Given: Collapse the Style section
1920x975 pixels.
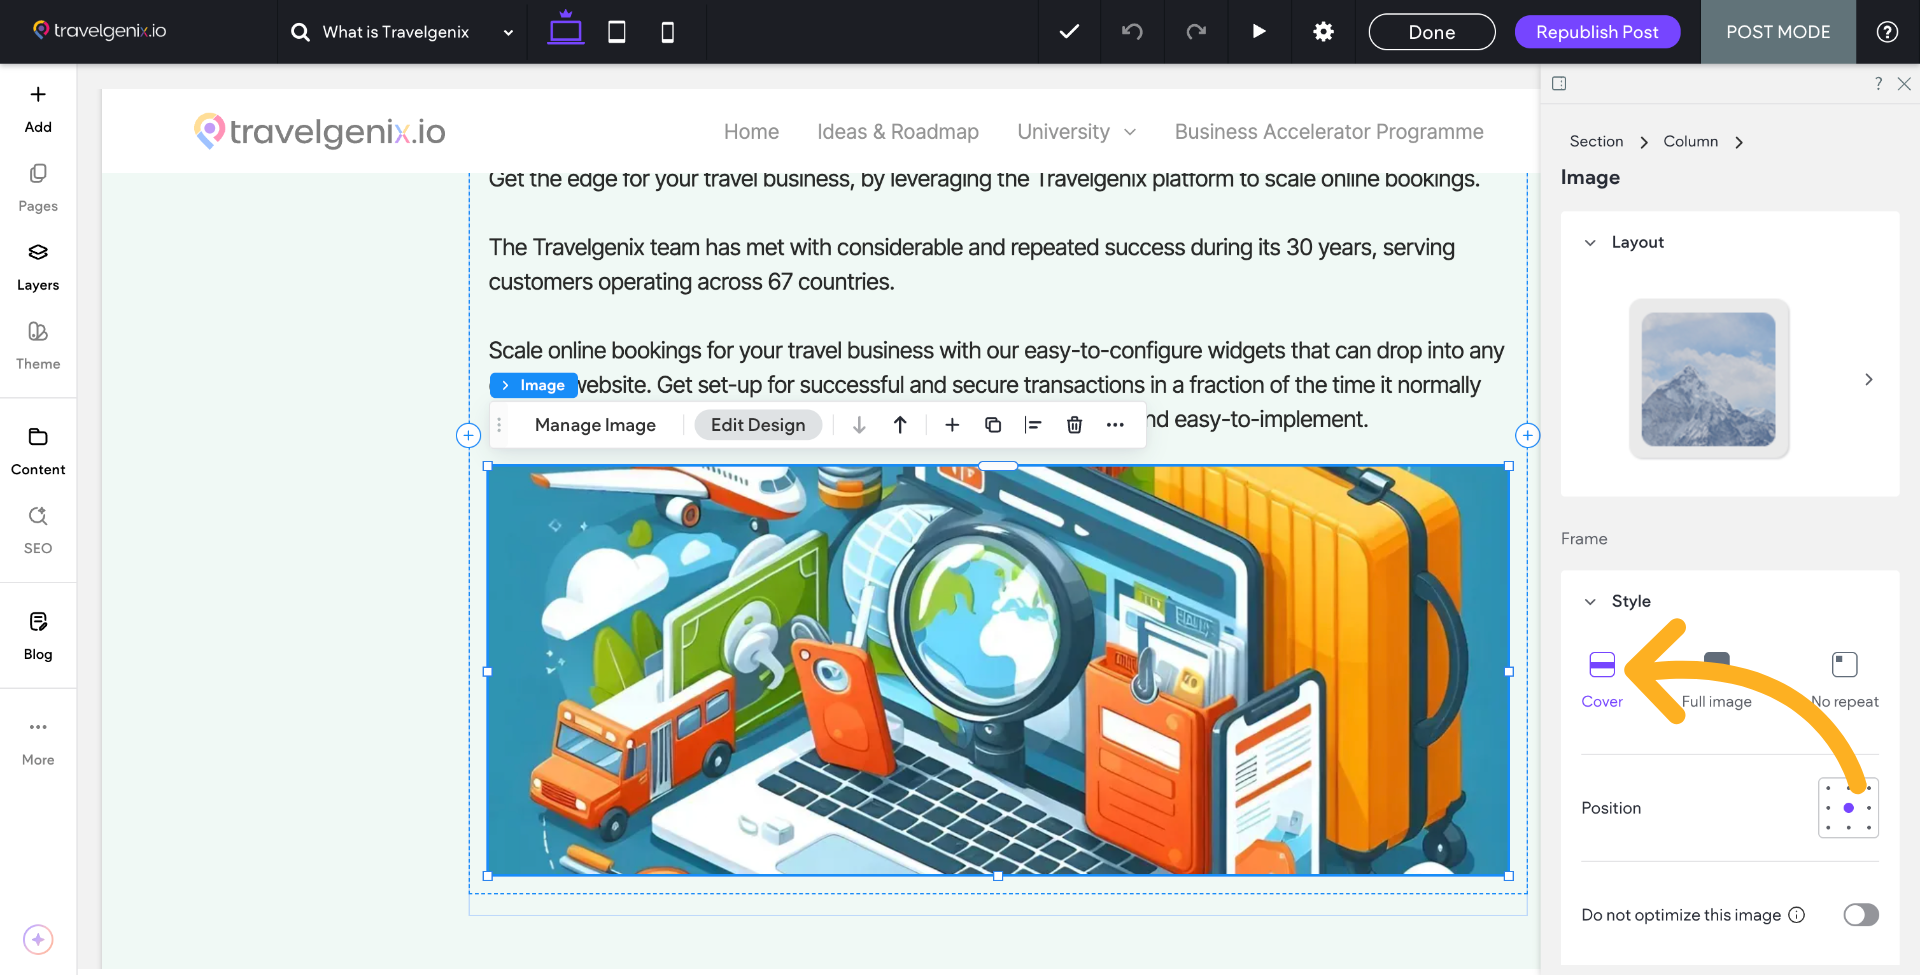Looking at the screenshot, I should pos(1590,602).
